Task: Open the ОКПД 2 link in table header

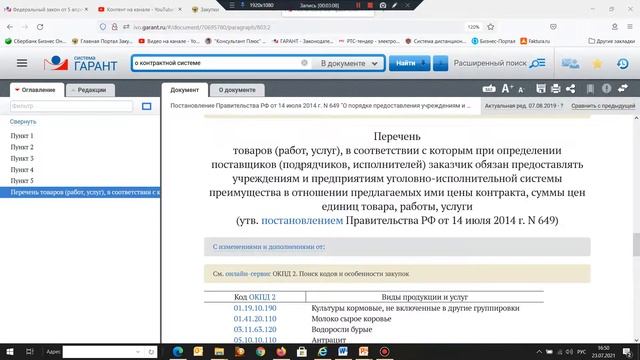Action: click(262, 297)
